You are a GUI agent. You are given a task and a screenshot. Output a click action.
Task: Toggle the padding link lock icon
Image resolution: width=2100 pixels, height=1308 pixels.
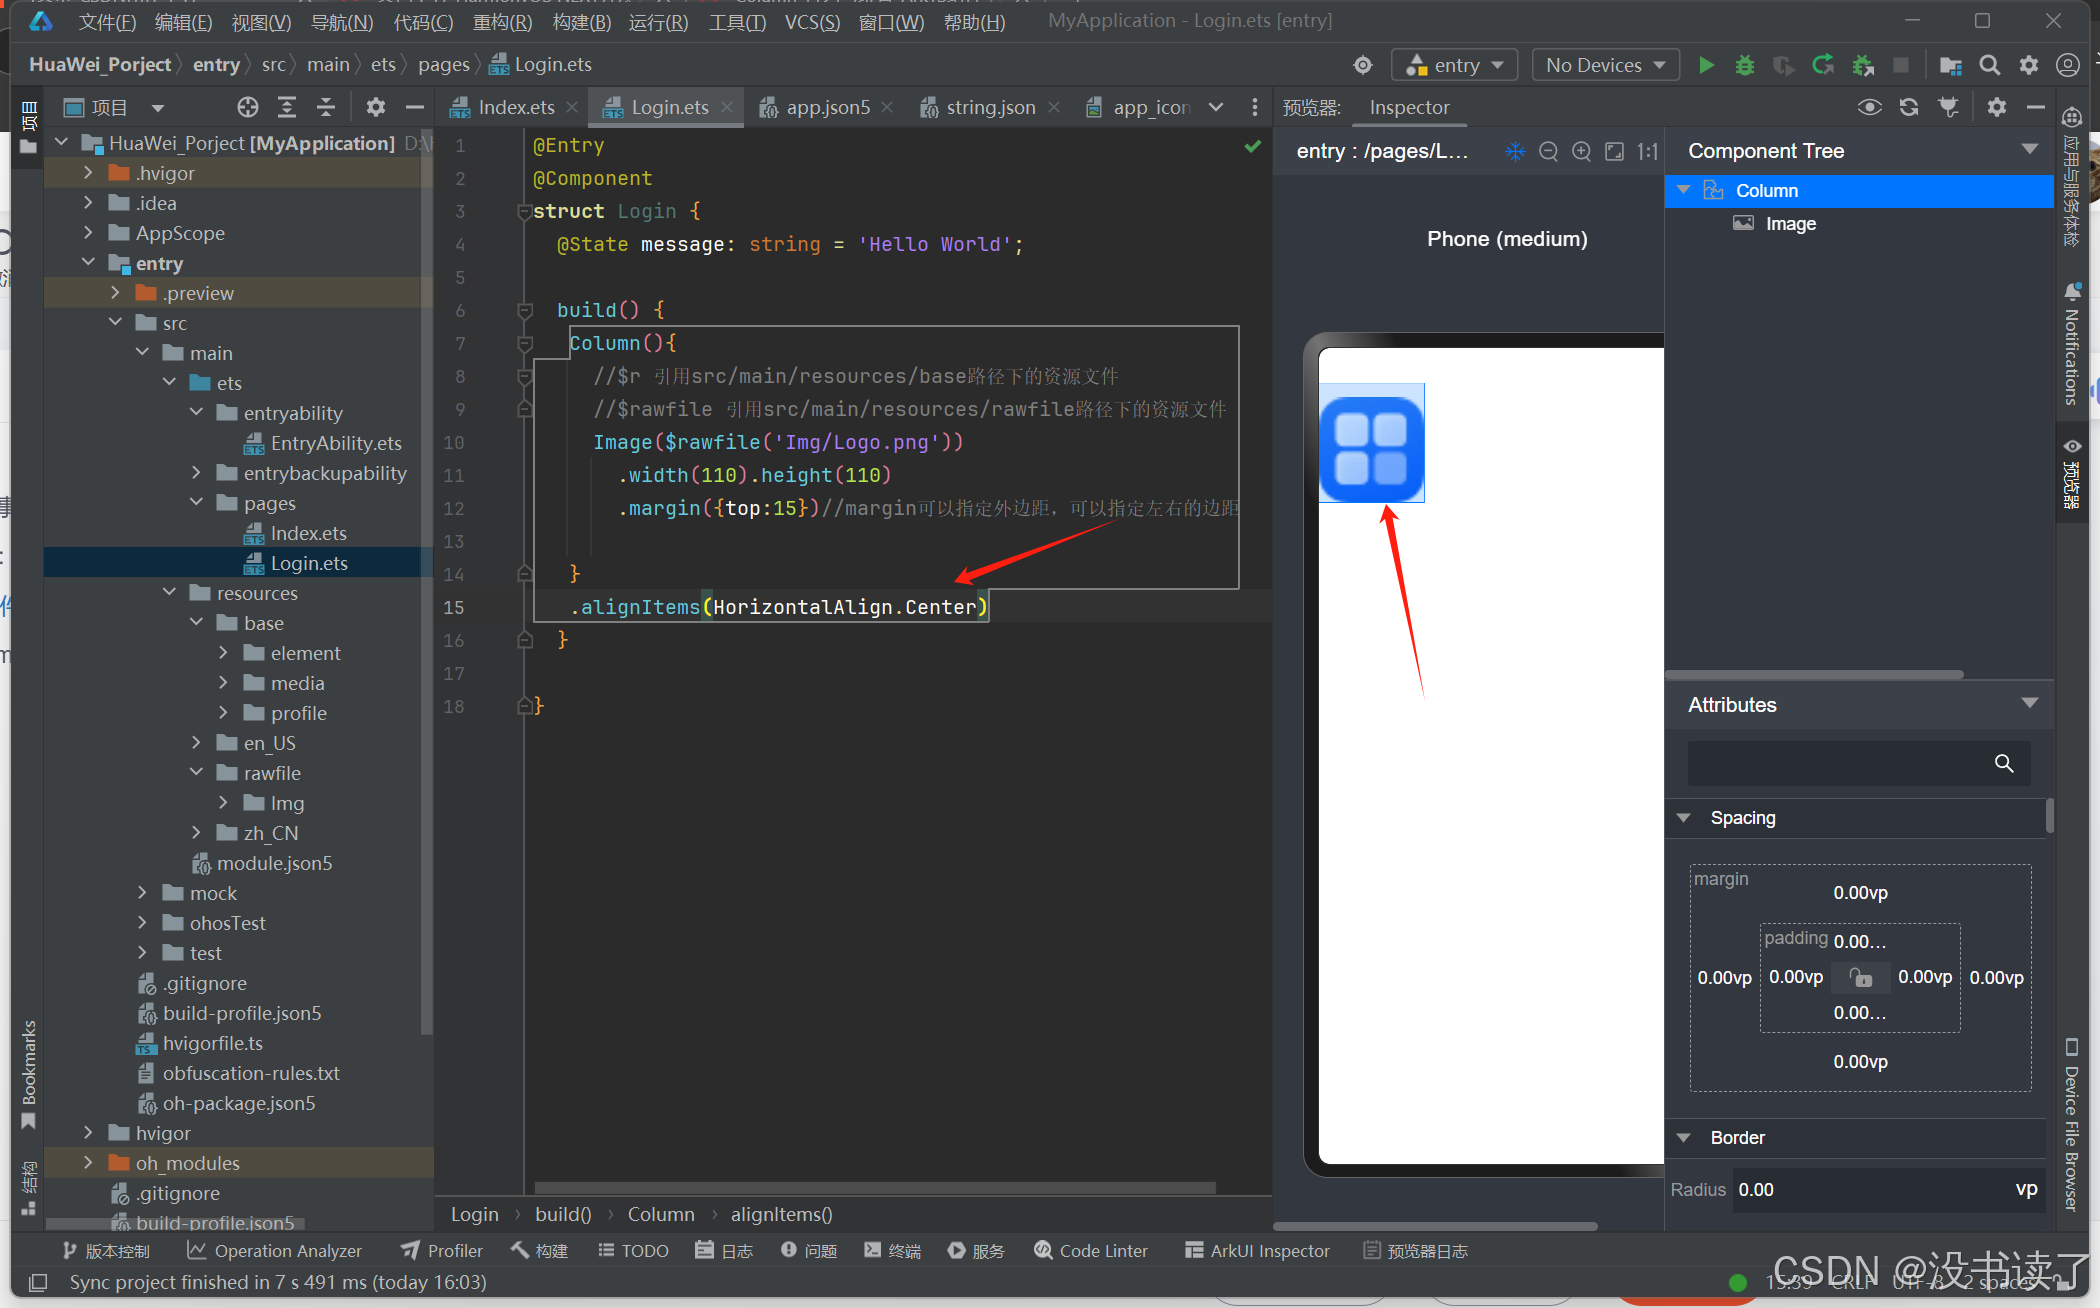tap(1860, 977)
